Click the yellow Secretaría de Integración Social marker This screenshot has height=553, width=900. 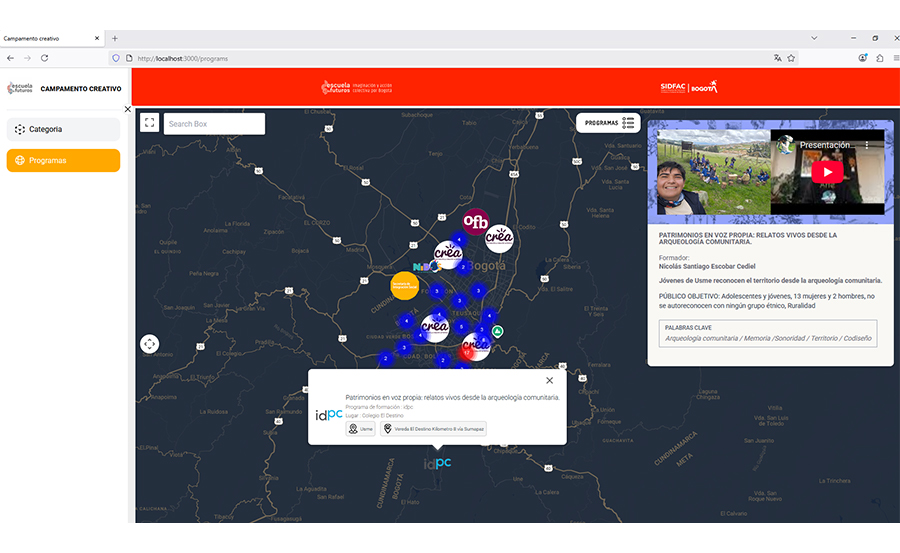(404, 285)
